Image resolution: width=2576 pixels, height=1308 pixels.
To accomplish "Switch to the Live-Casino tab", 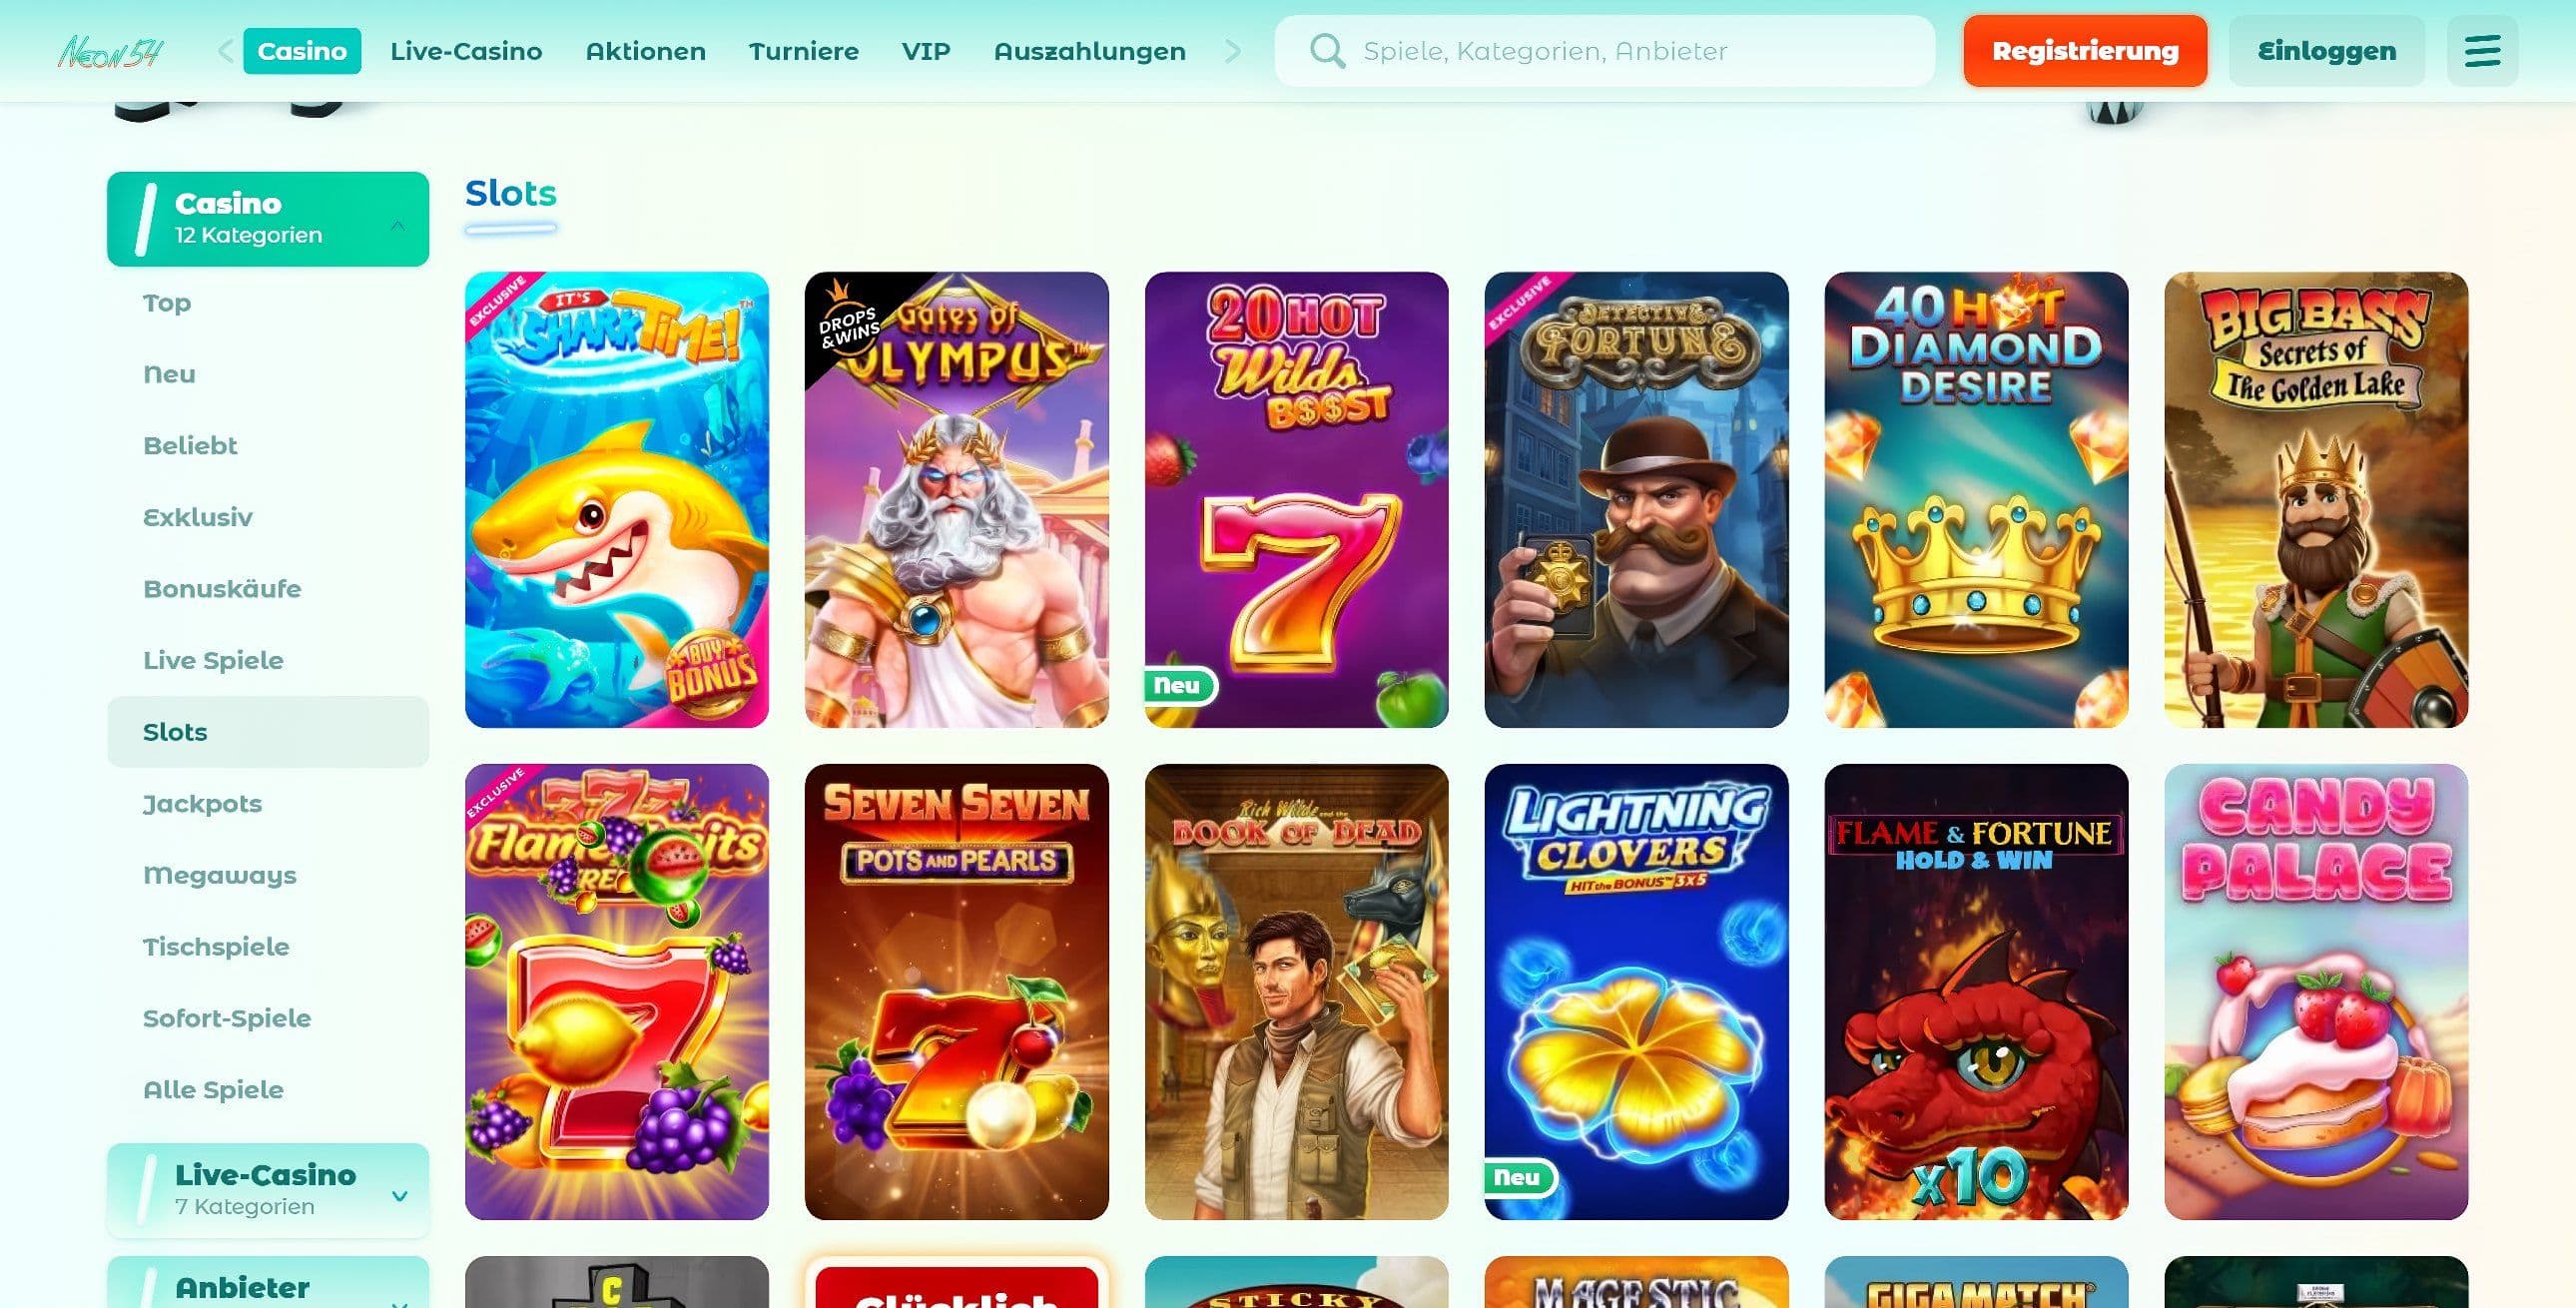I will pos(466,51).
